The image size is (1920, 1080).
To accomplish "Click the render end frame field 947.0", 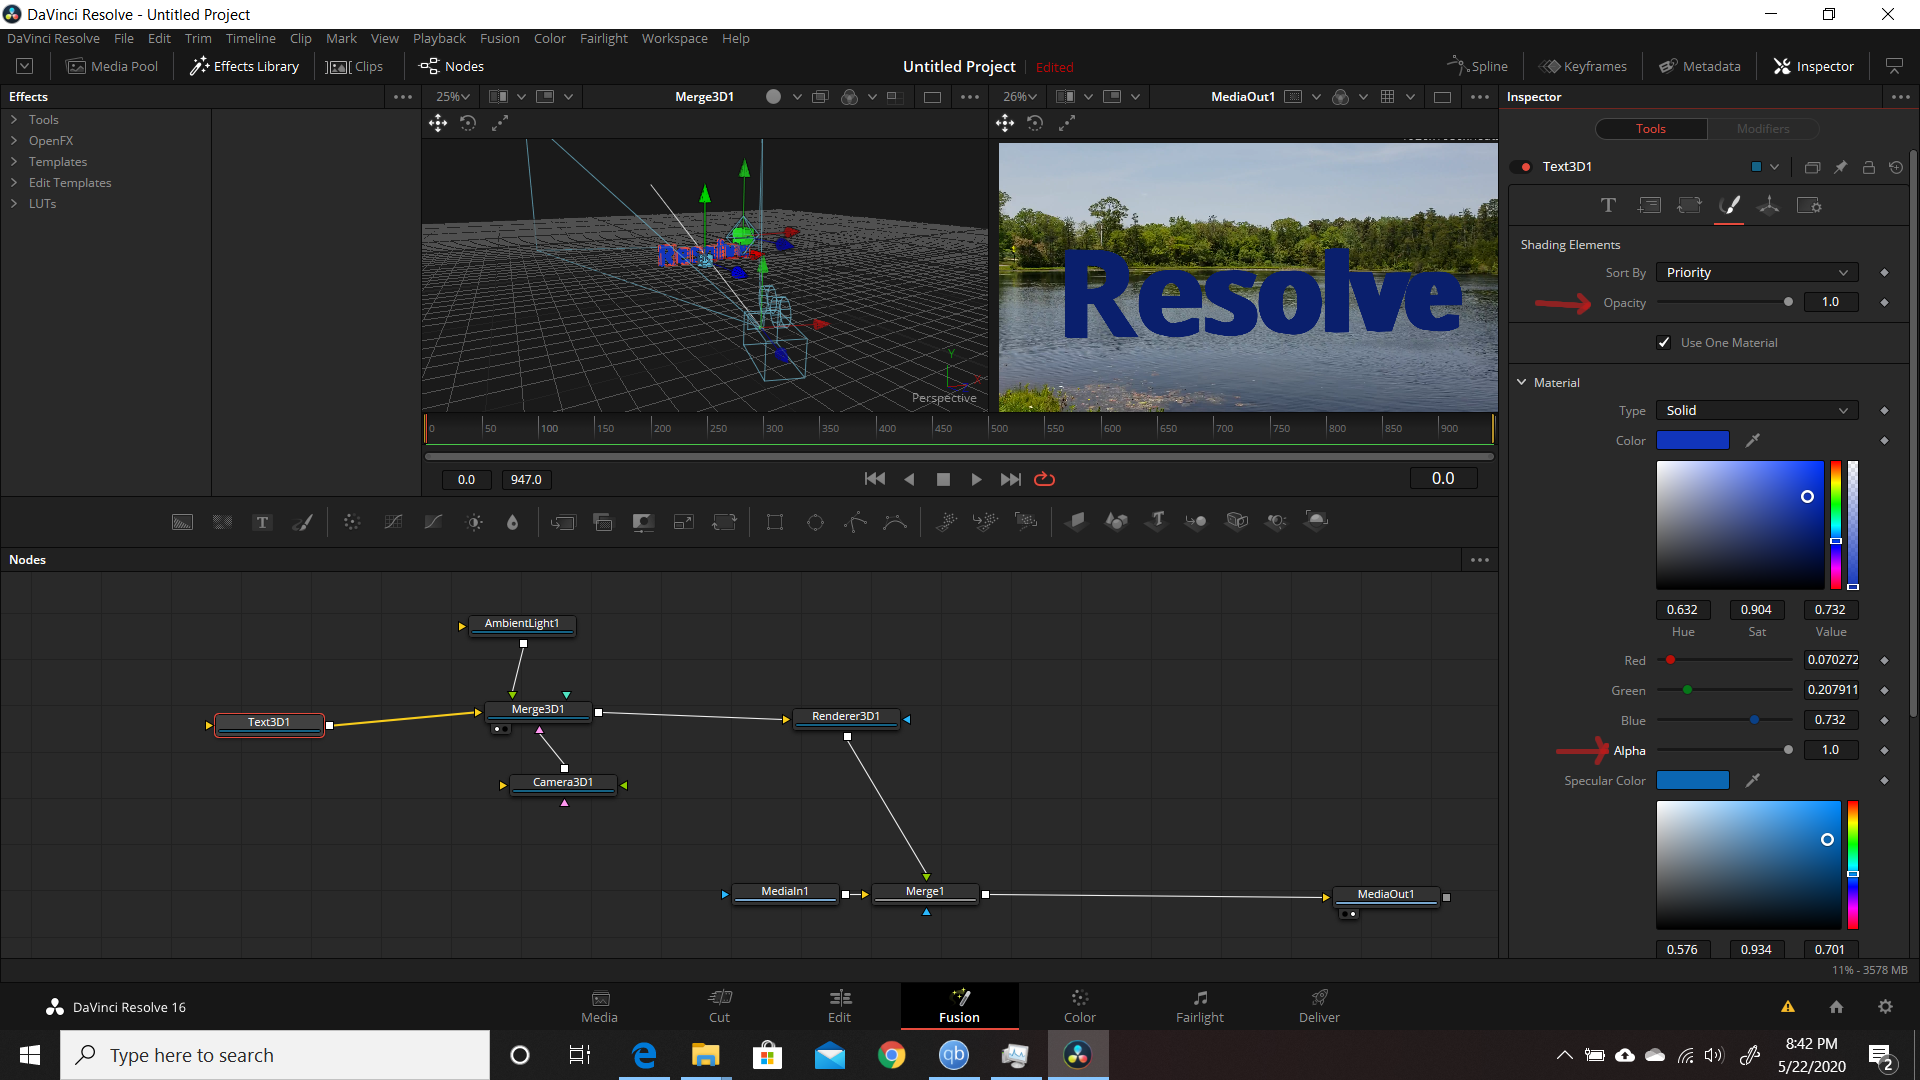I will [x=526, y=480].
